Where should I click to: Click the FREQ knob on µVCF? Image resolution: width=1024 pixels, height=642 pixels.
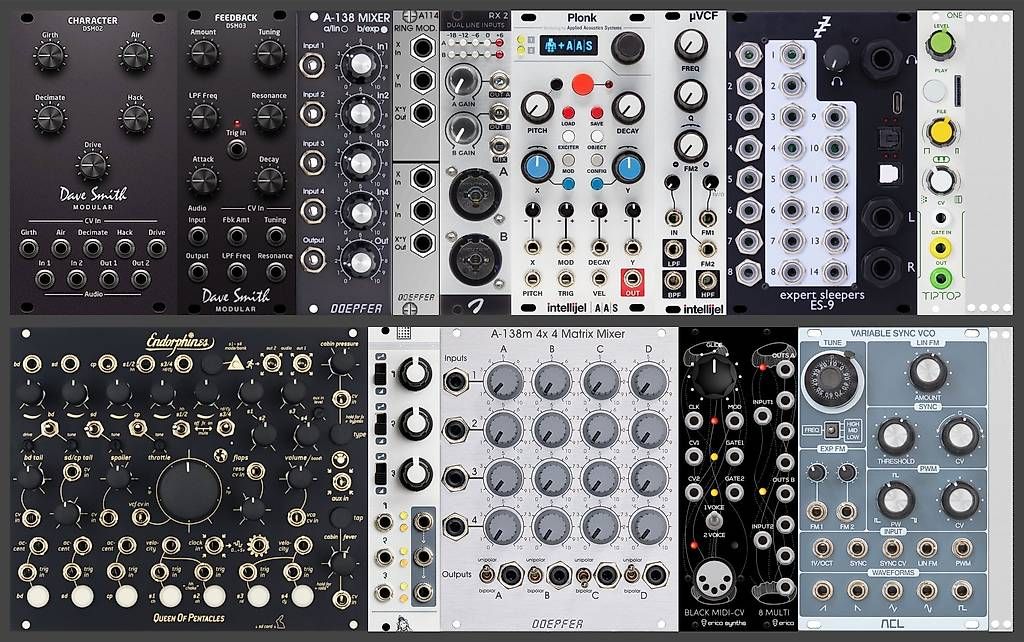point(690,45)
